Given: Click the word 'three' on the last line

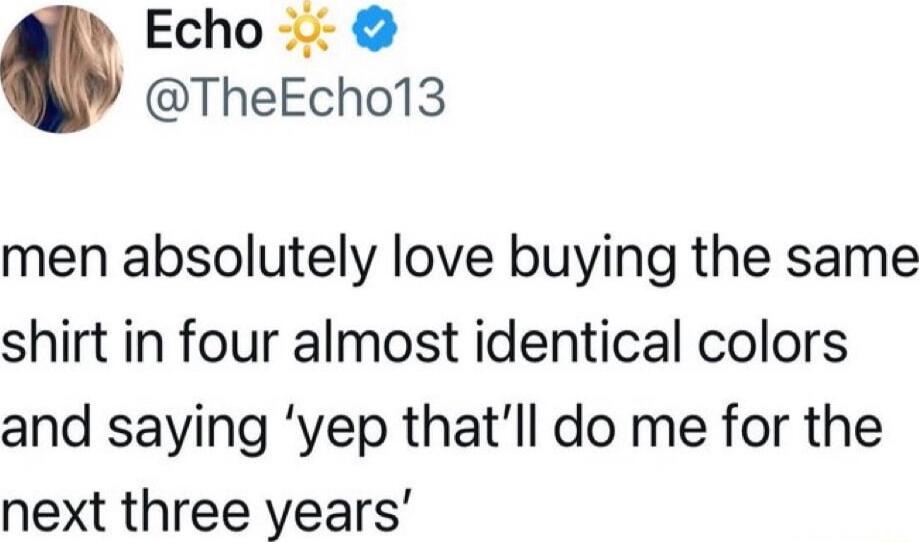Looking at the screenshot, I should click(x=190, y=509).
